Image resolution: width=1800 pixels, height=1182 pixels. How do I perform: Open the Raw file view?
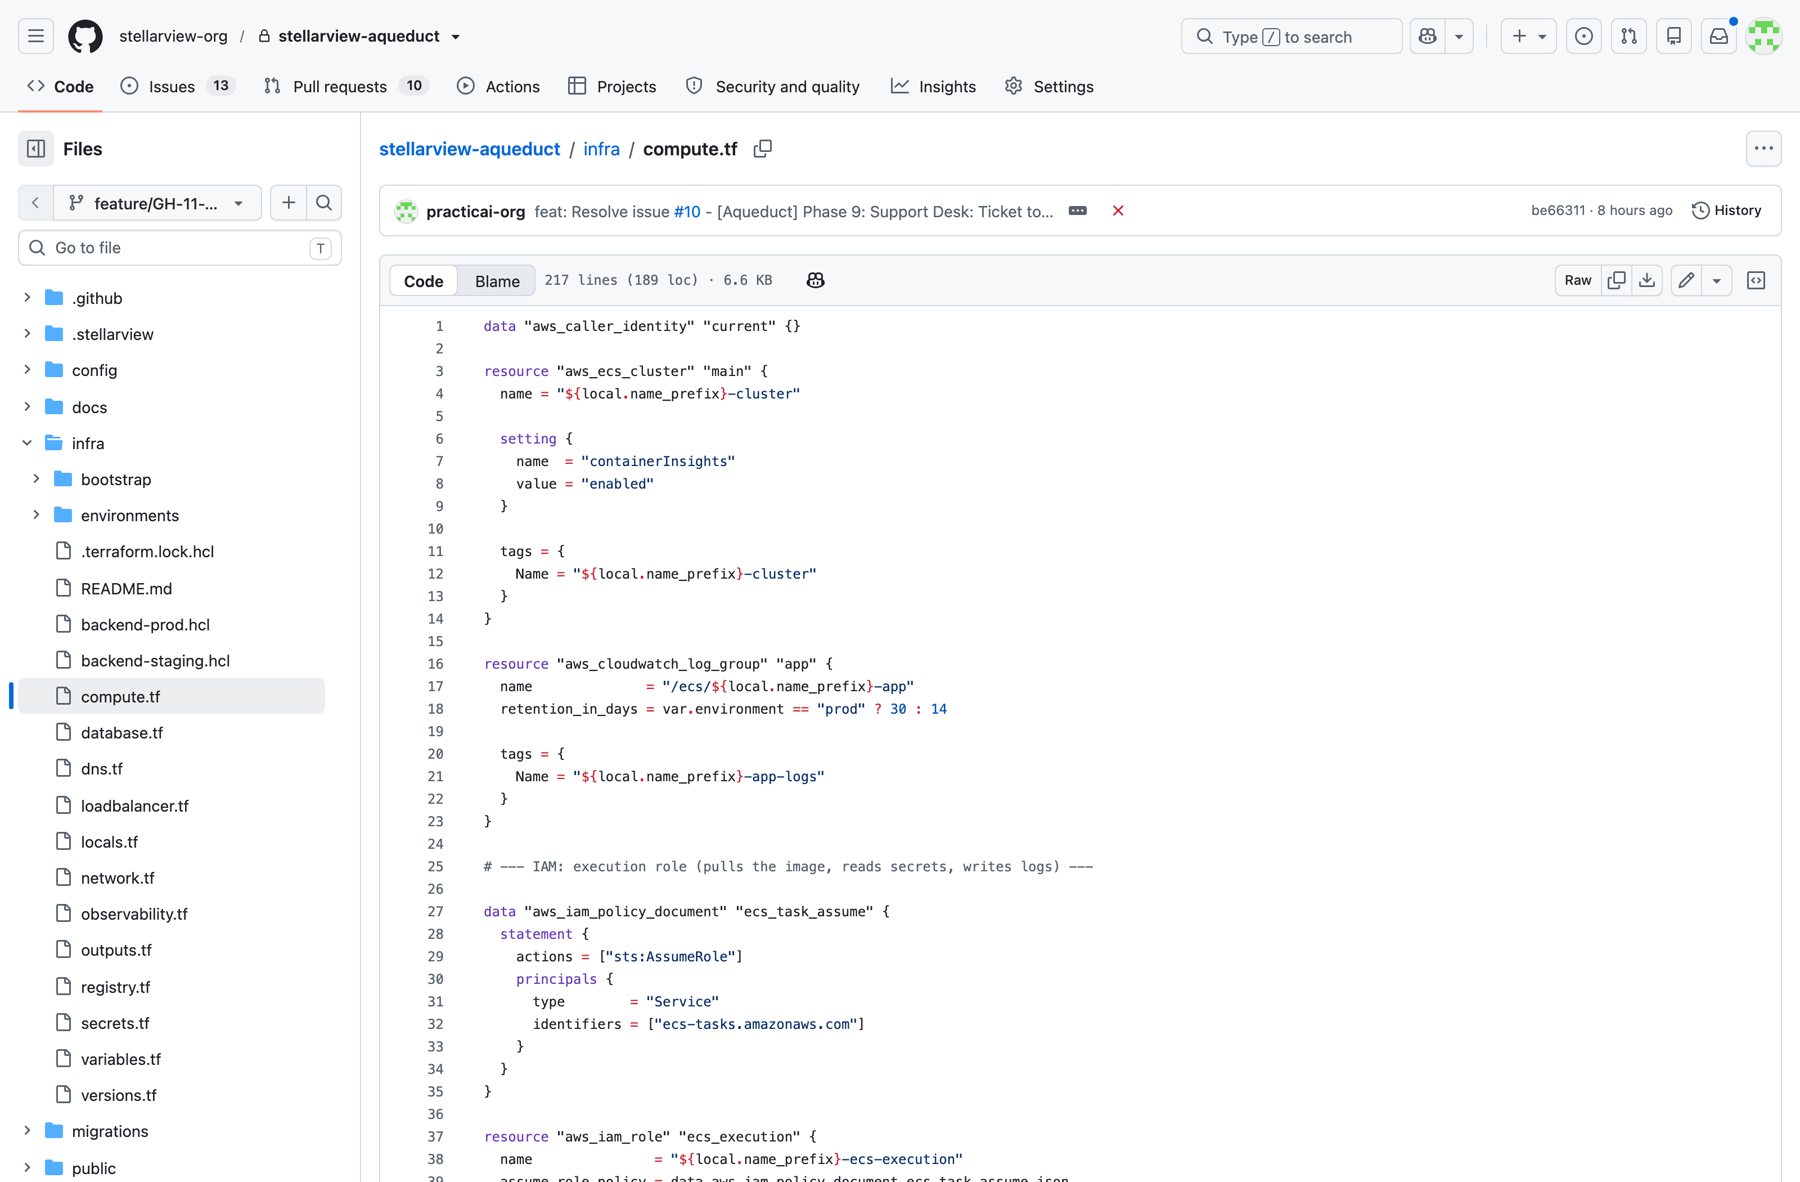1578,281
